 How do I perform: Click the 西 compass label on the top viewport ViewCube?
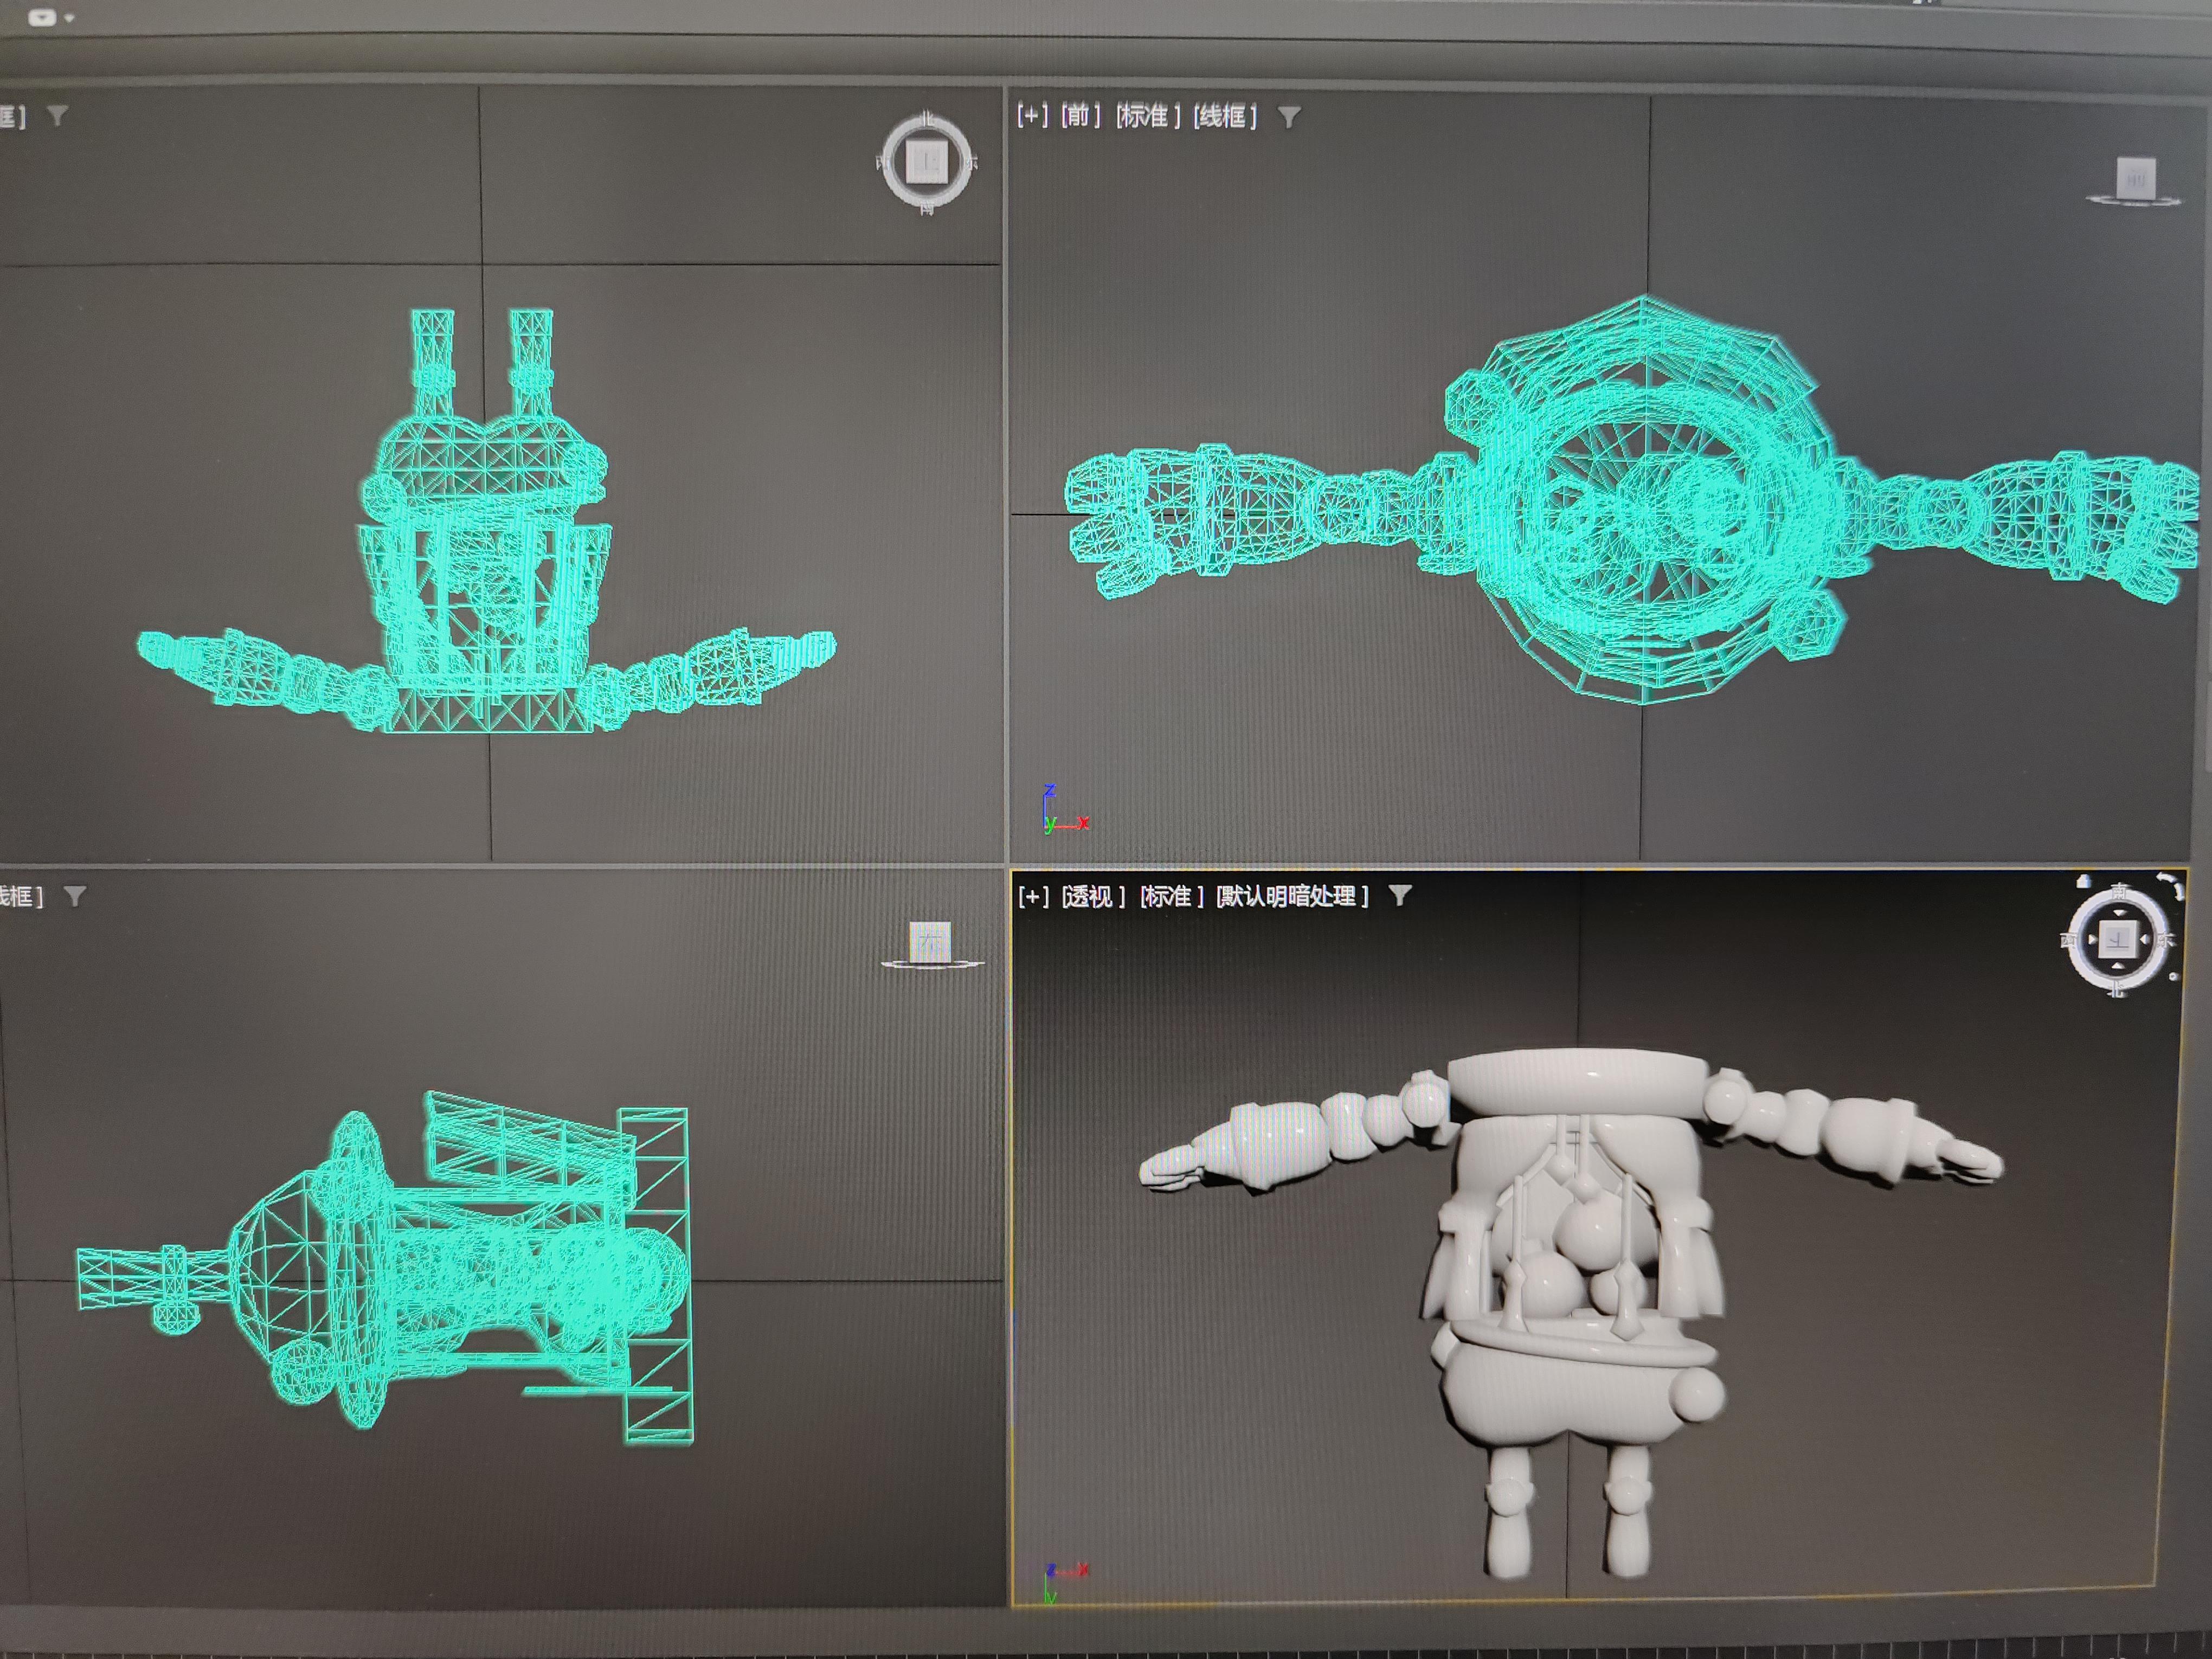881,163
